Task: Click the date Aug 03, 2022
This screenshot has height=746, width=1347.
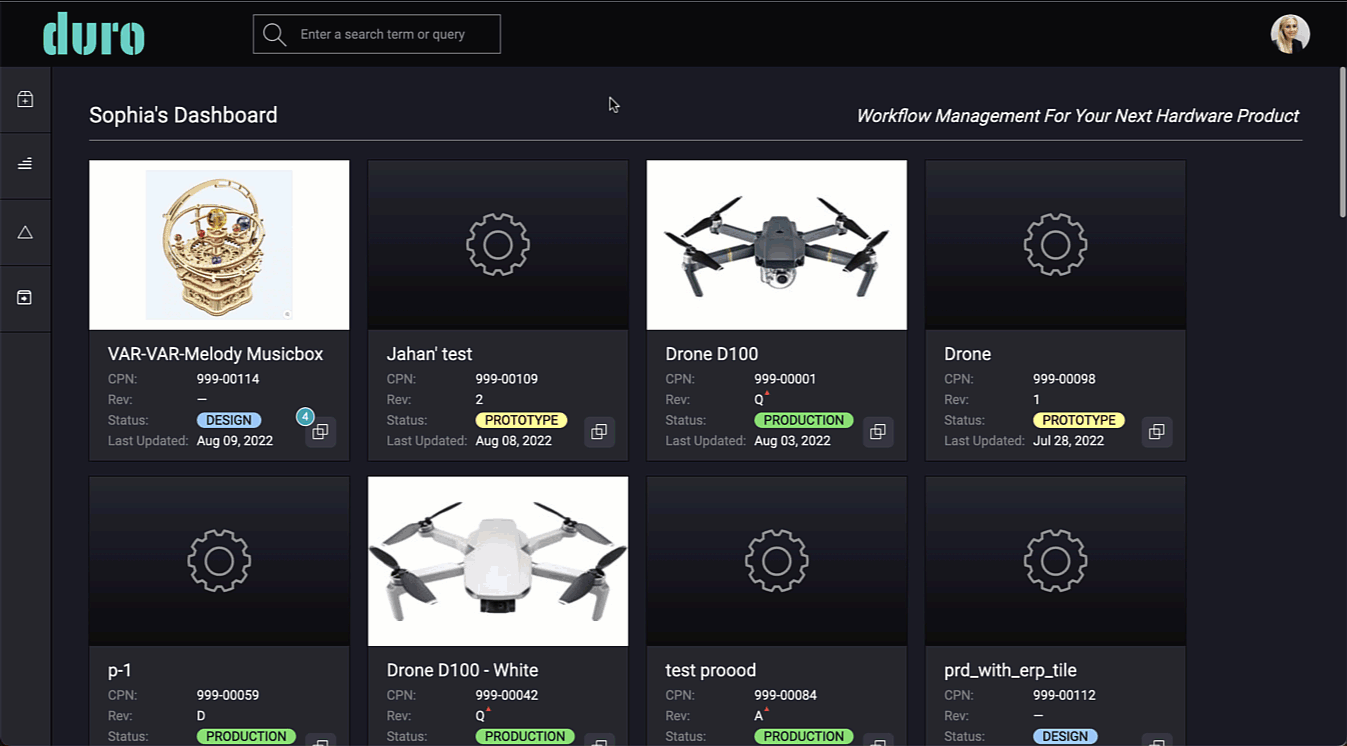Action: [793, 441]
